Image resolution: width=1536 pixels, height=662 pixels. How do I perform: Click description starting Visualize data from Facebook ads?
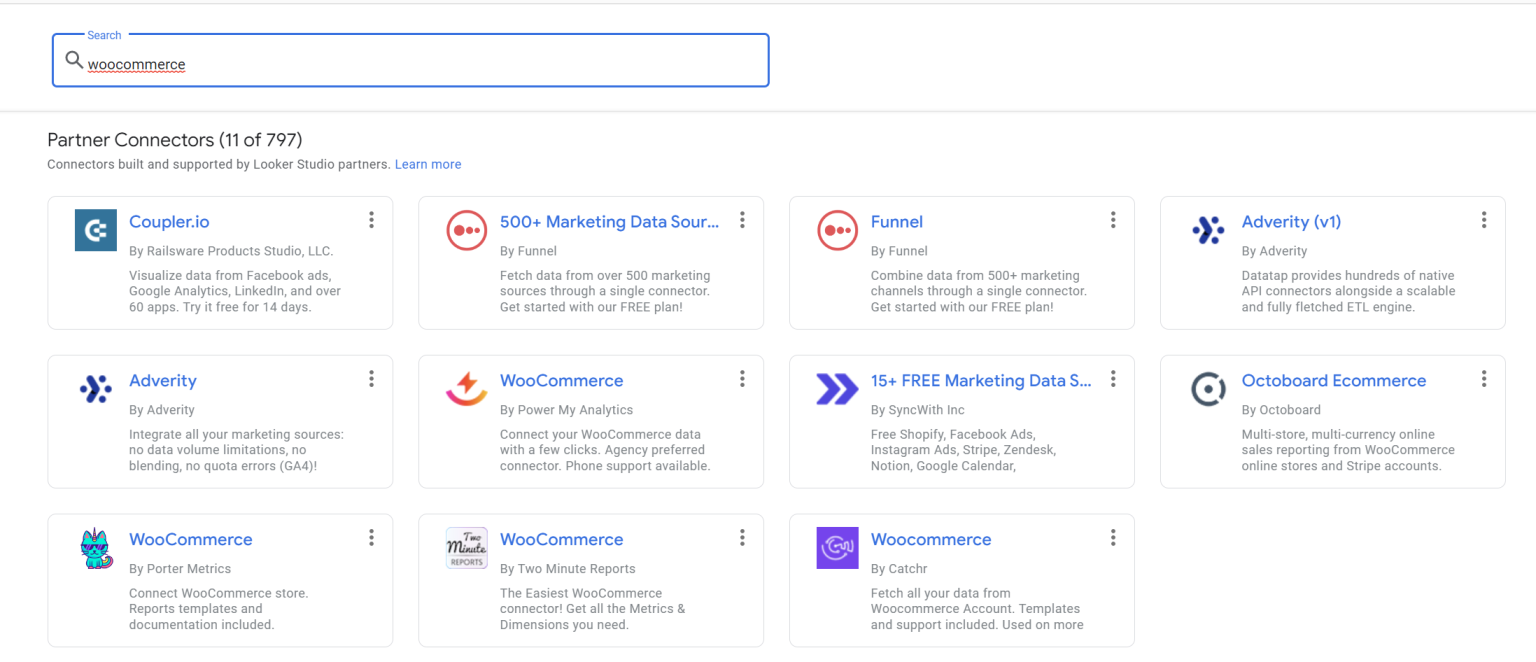235,291
